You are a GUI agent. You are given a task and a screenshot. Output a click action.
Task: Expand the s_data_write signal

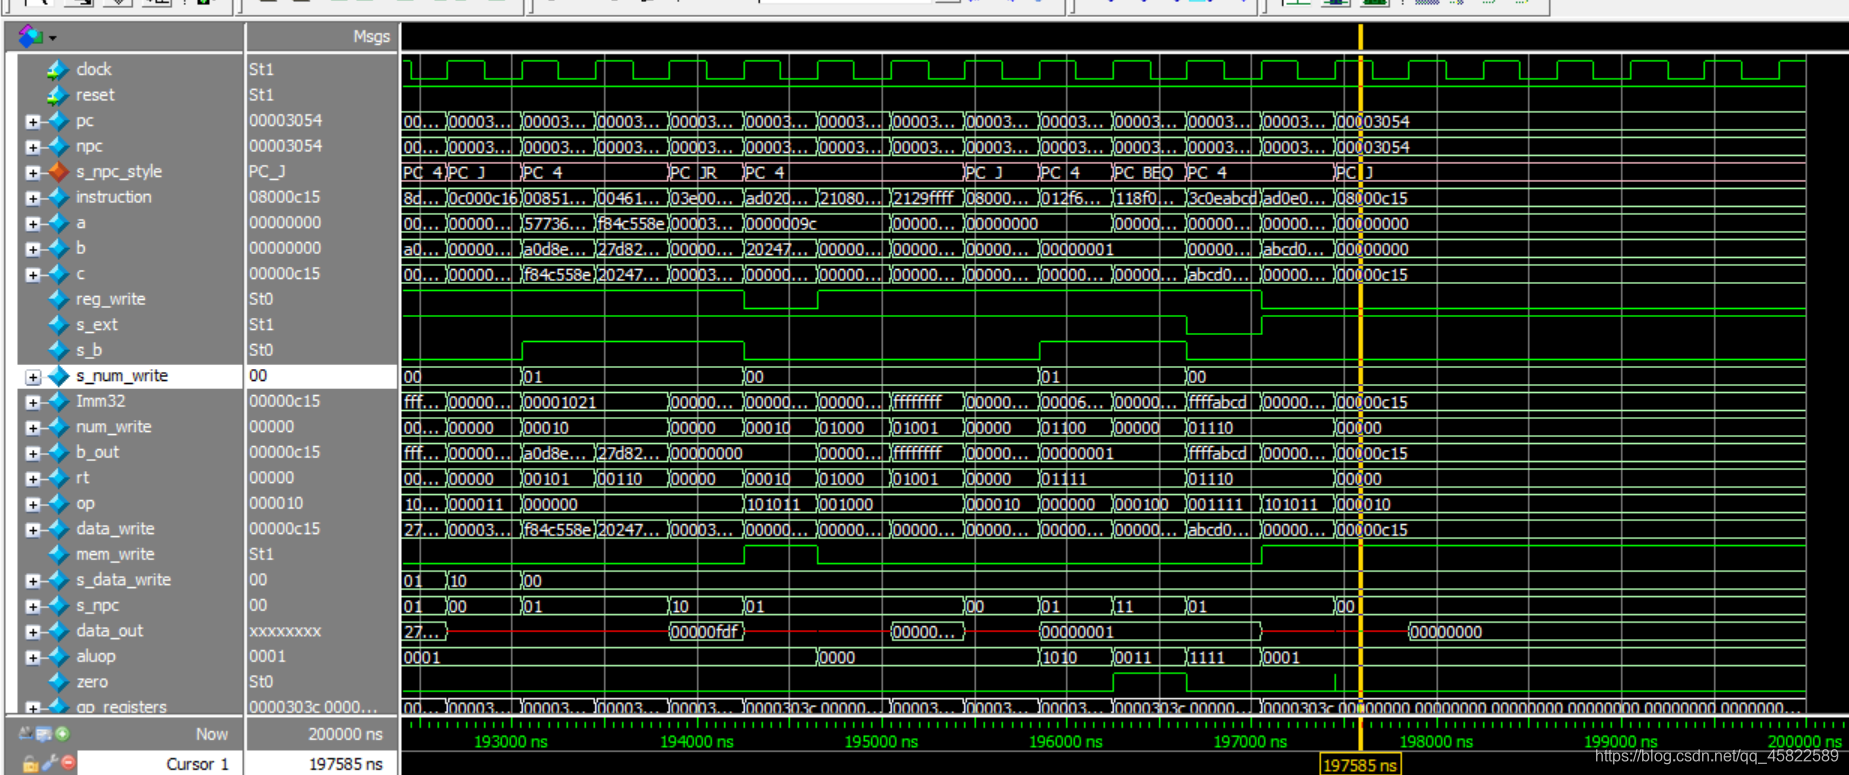pos(33,581)
